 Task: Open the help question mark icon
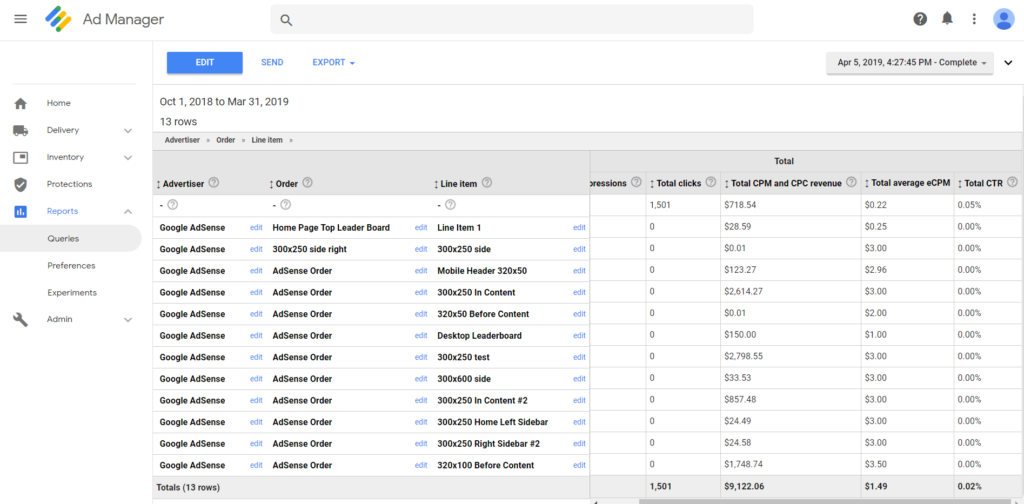click(920, 19)
